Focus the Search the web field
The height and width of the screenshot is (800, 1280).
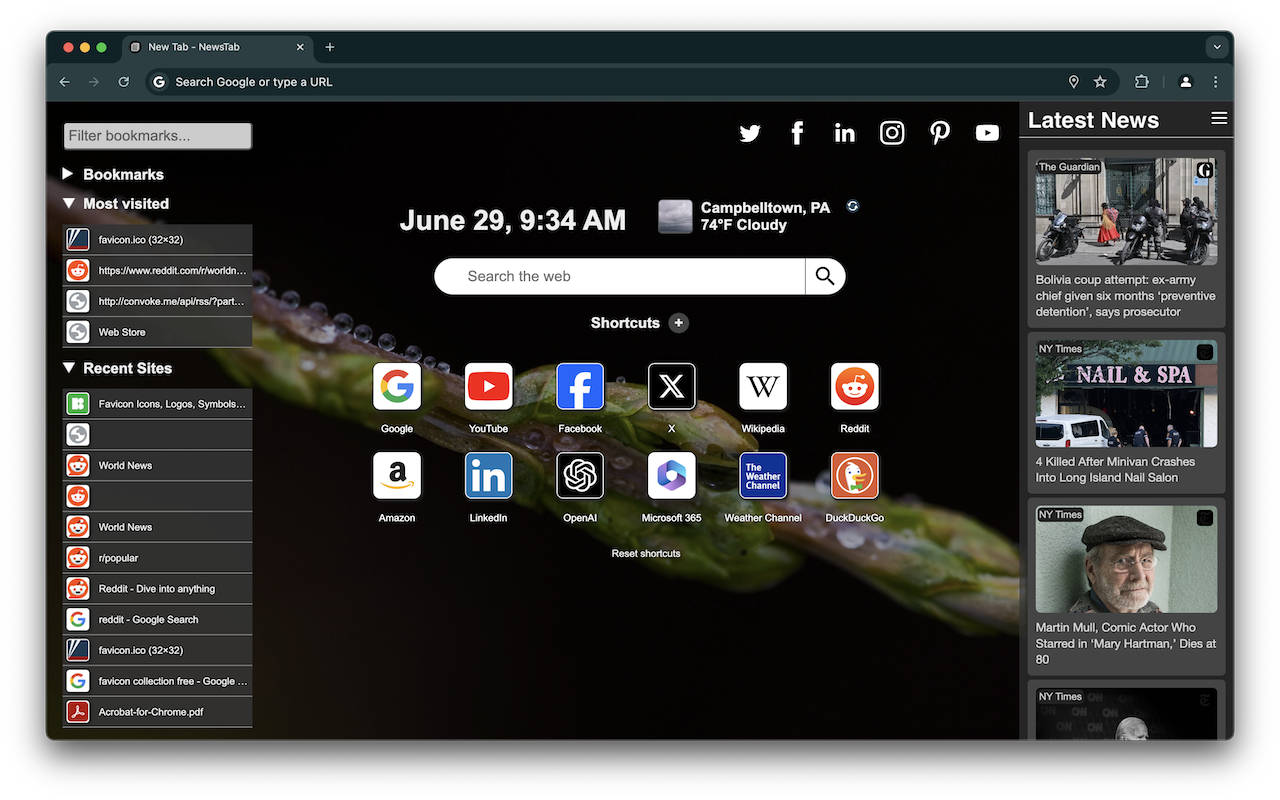(620, 276)
